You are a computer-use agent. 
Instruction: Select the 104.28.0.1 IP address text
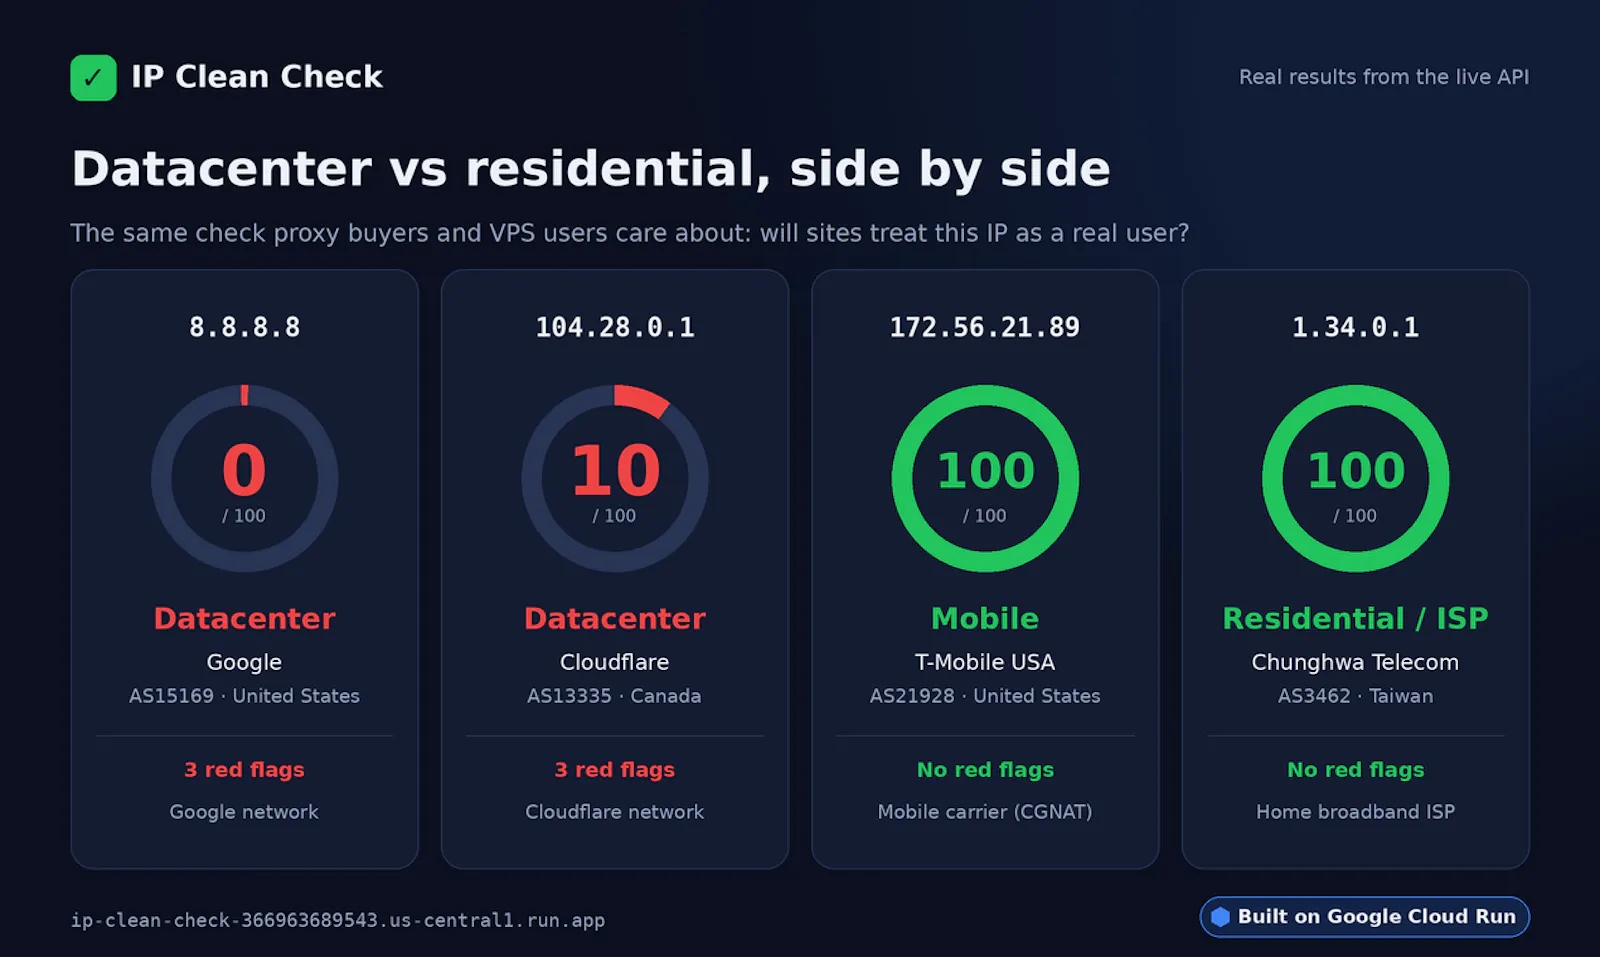tap(615, 327)
